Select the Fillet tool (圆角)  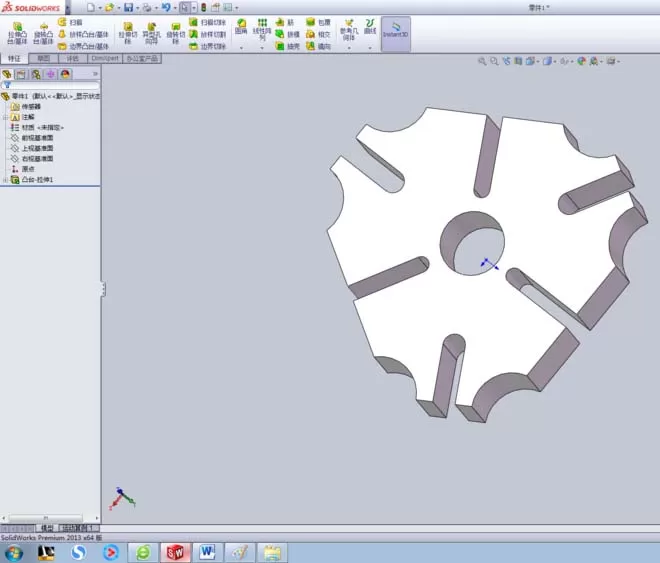(x=241, y=27)
